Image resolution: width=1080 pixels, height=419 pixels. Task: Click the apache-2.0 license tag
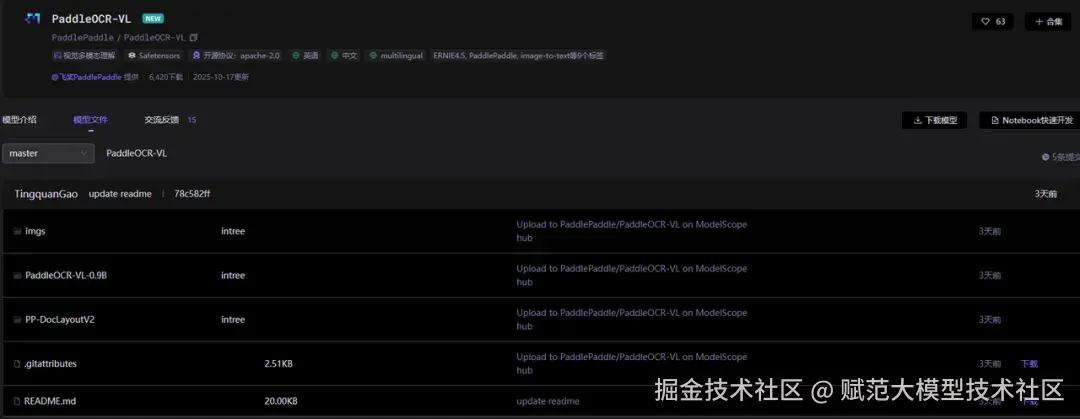[x=236, y=55]
